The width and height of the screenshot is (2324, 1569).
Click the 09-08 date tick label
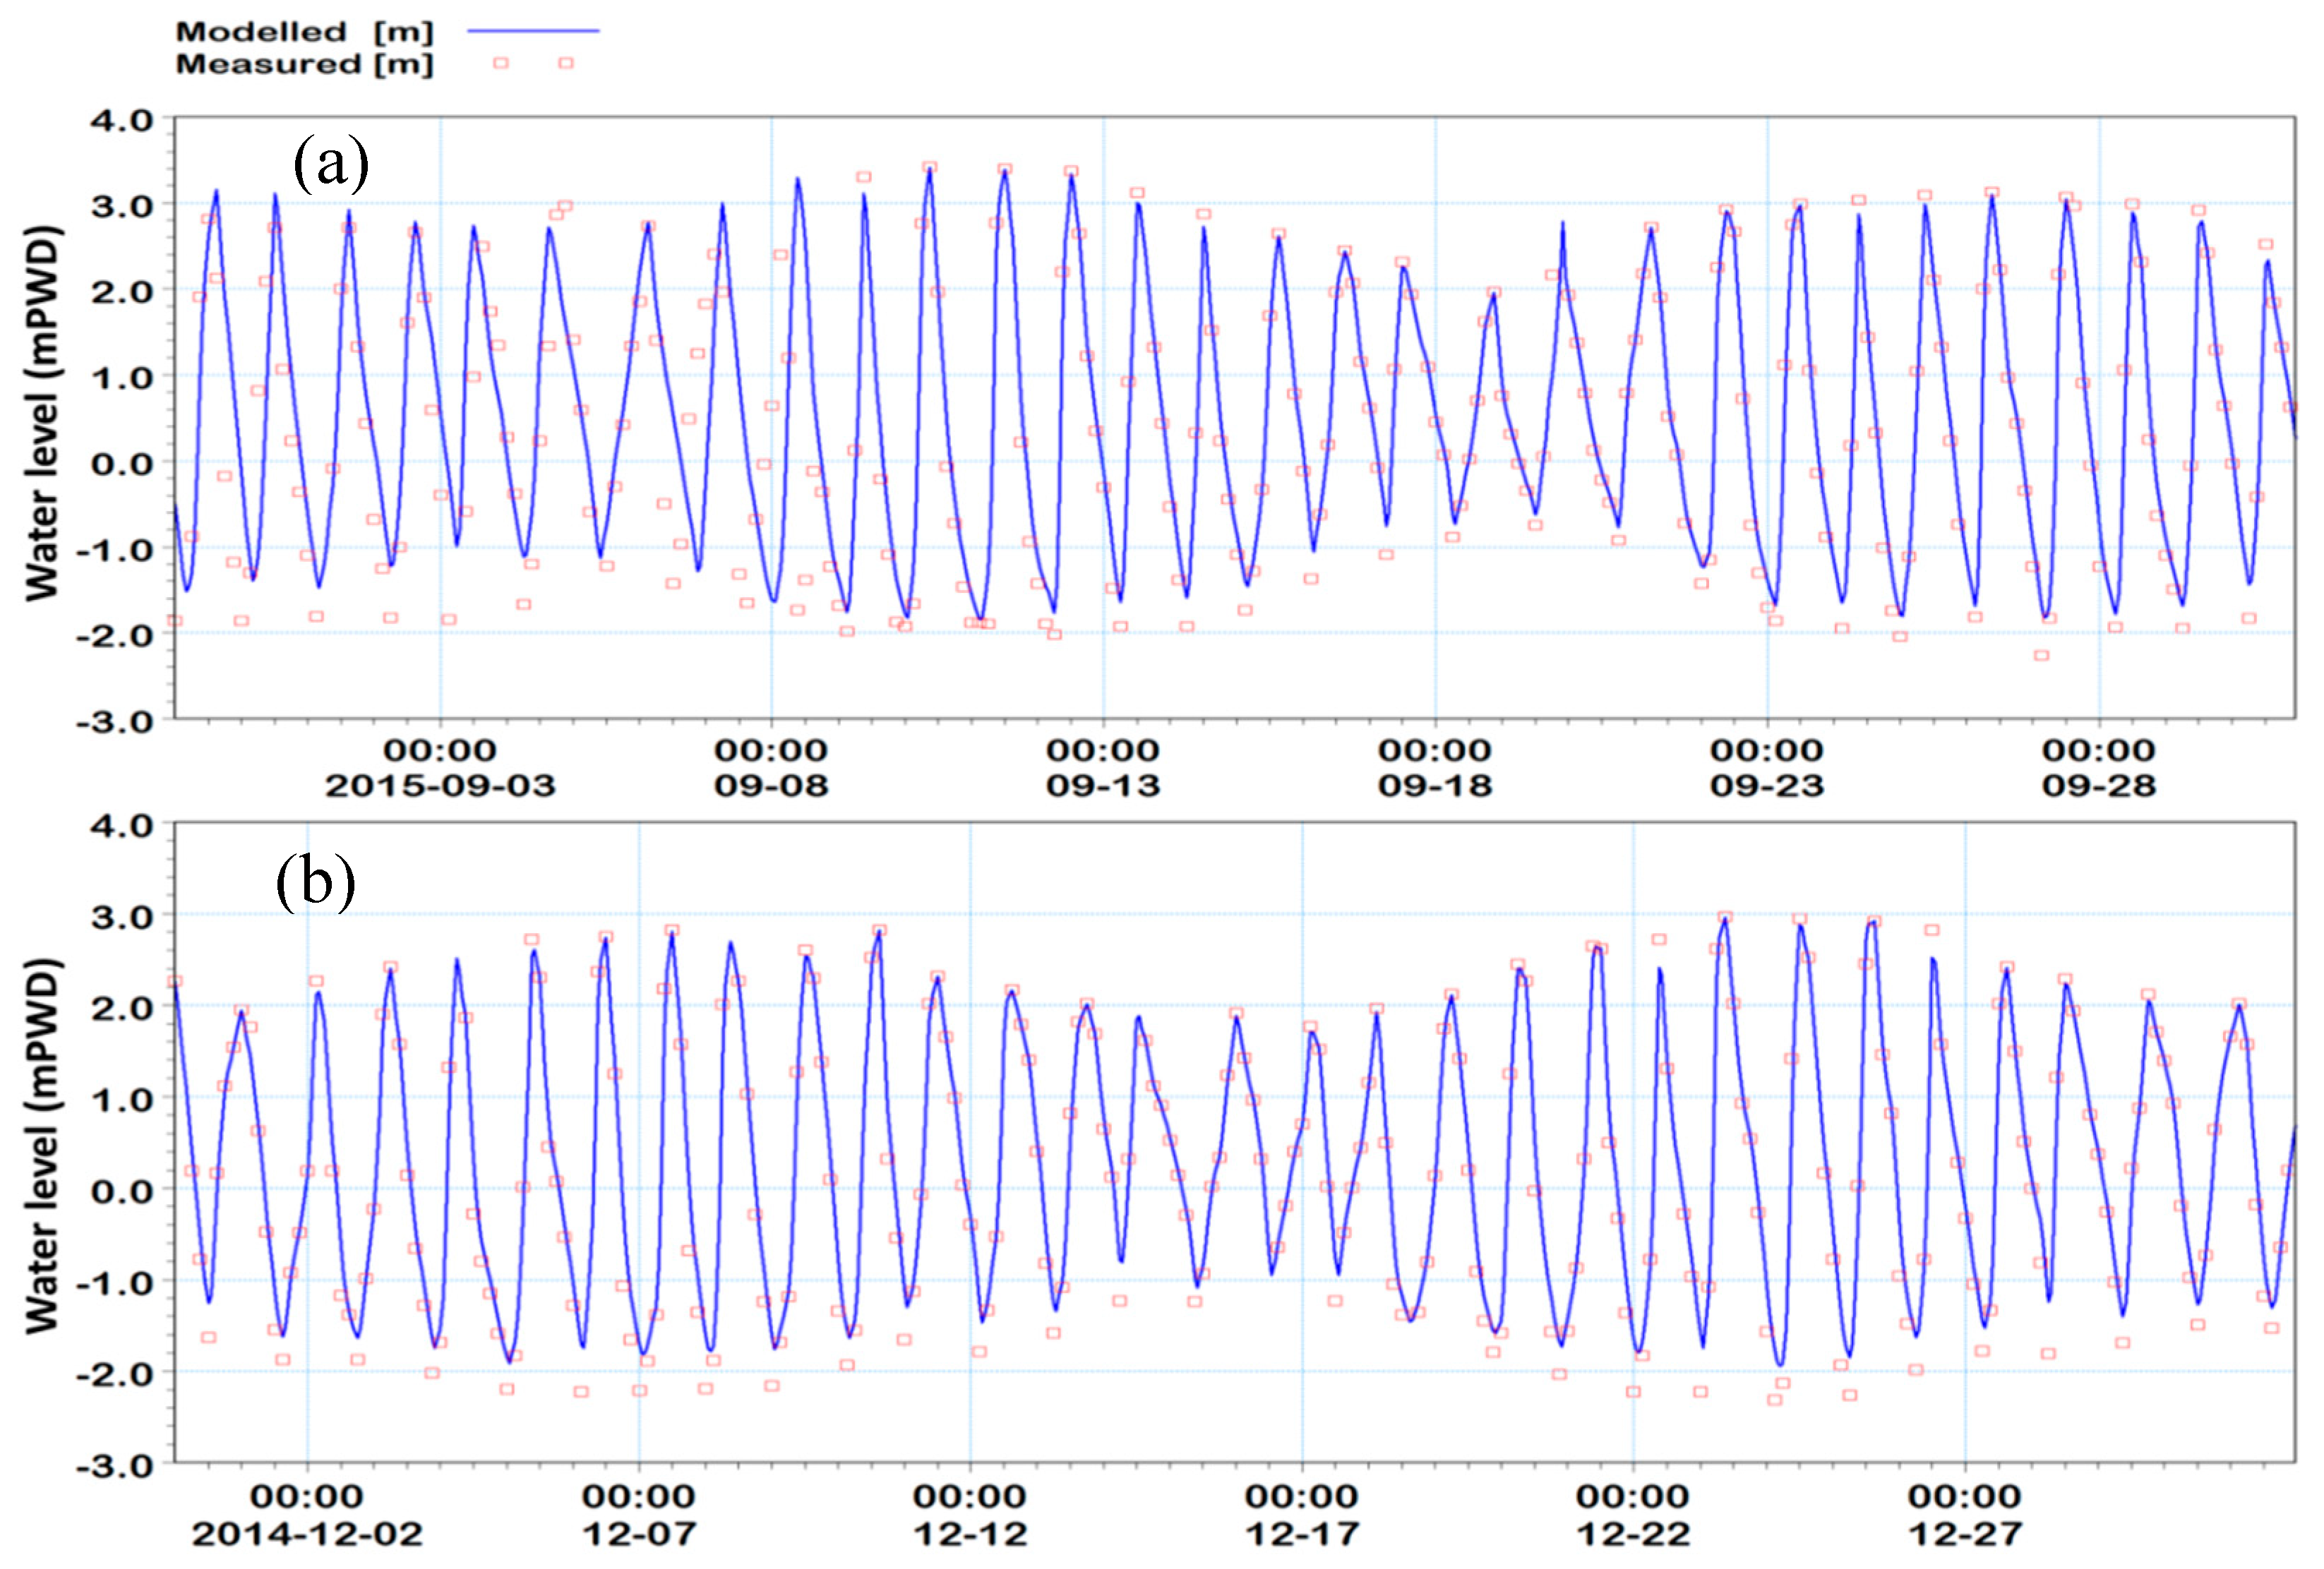771,786
